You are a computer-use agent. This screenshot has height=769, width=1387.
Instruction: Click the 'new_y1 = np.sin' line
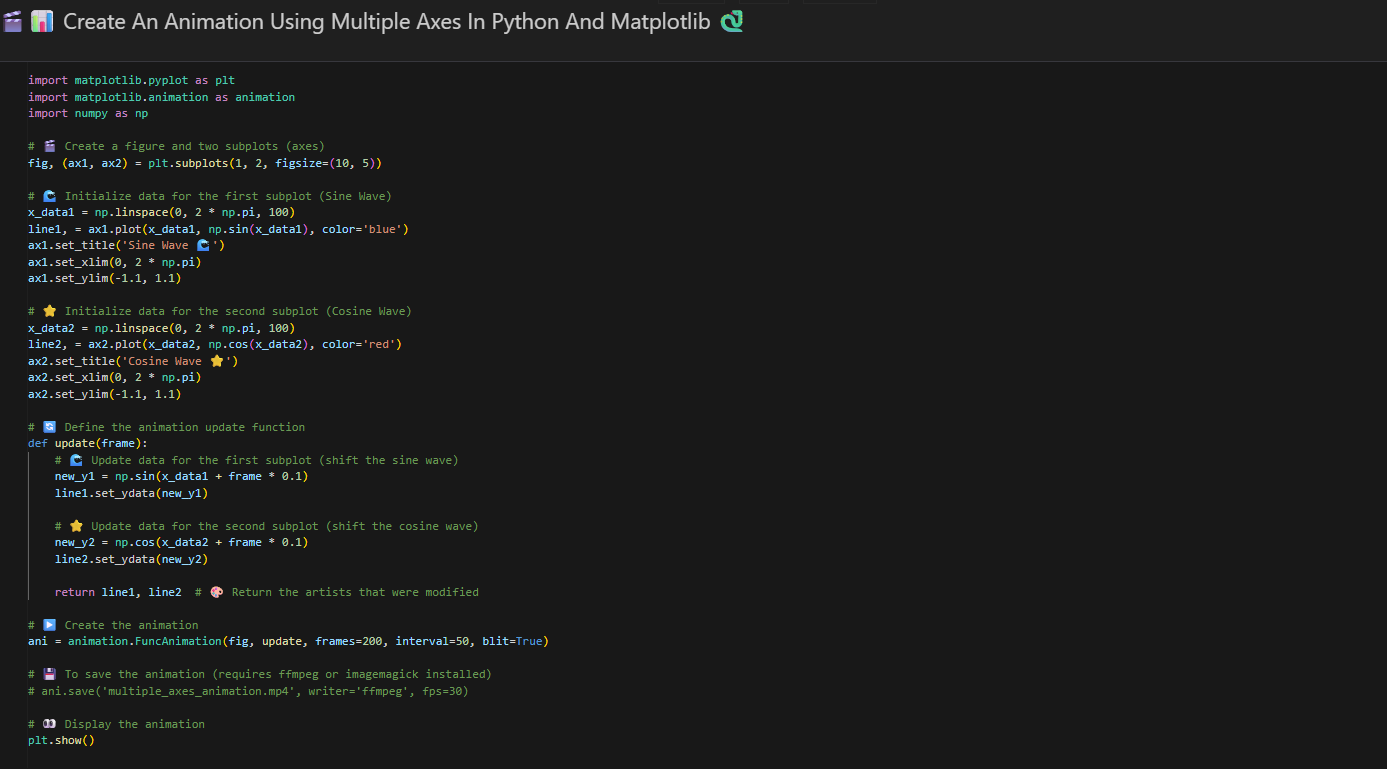181,476
